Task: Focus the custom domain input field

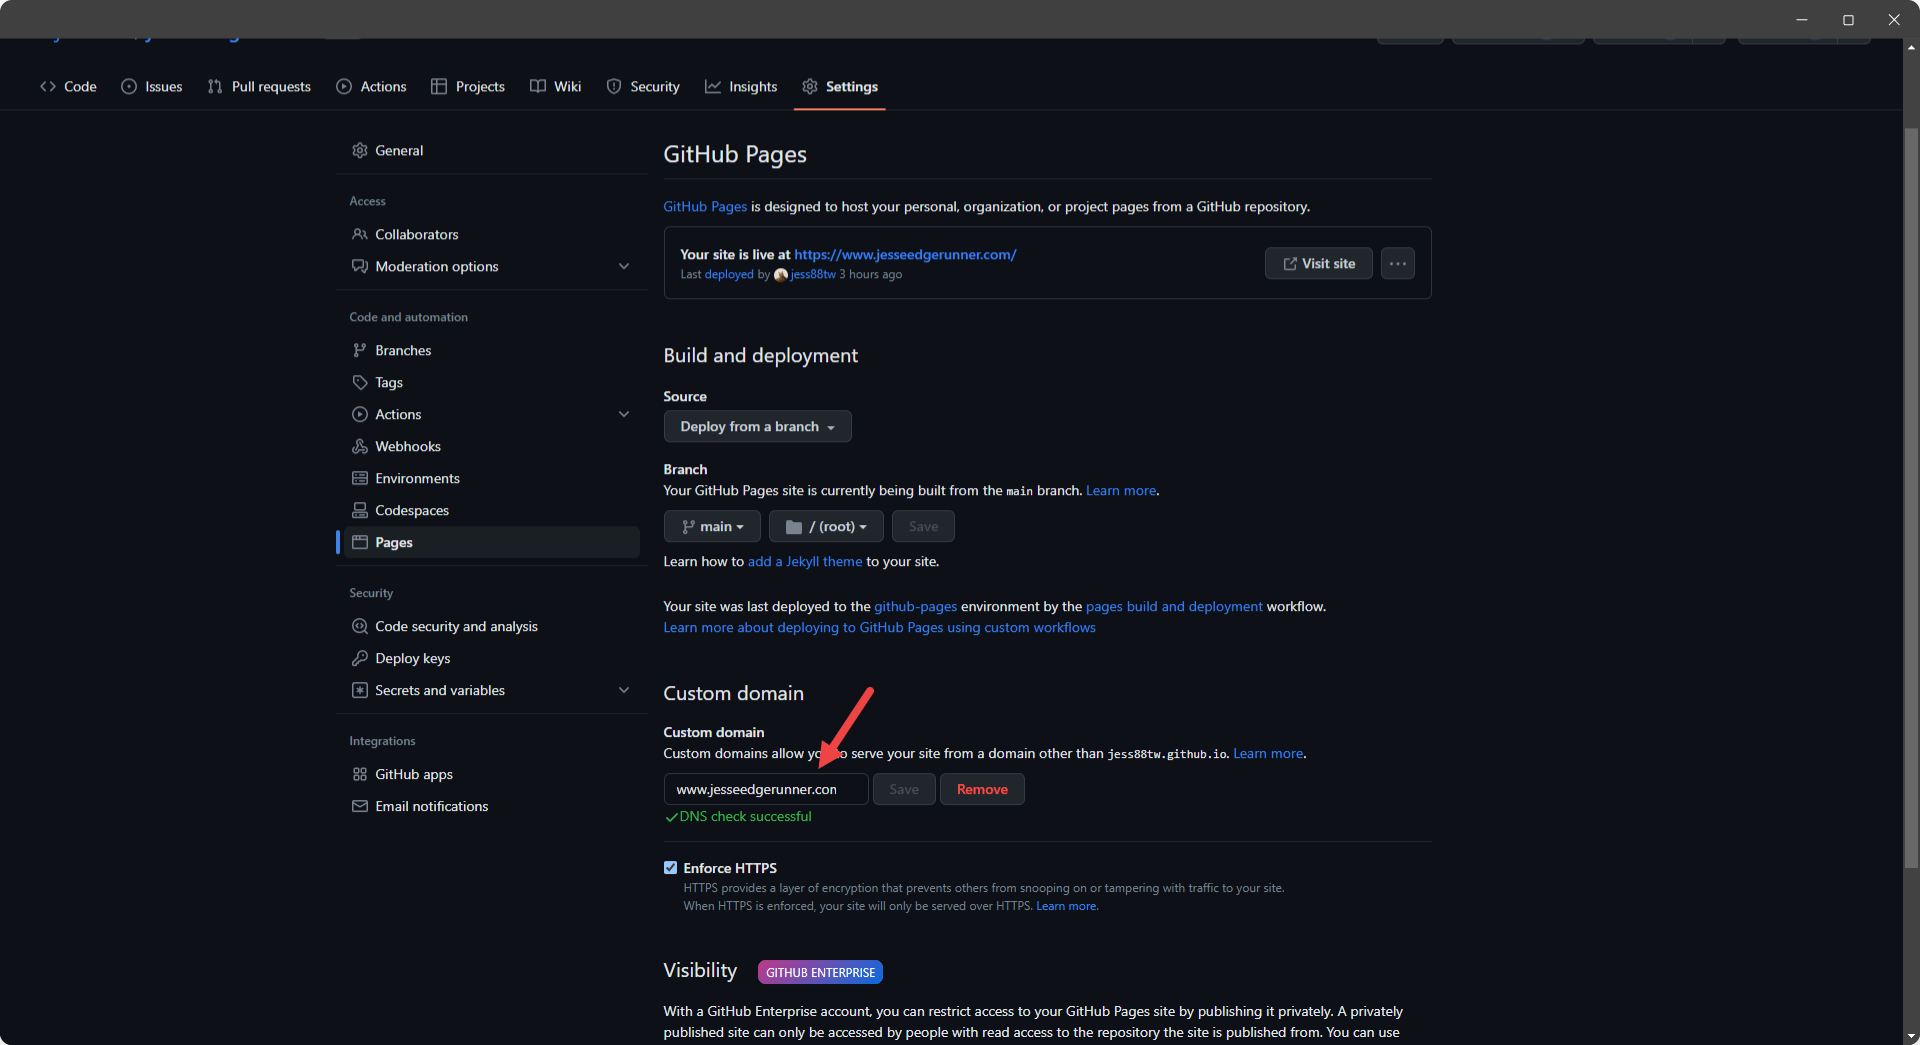Action: pos(766,789)
